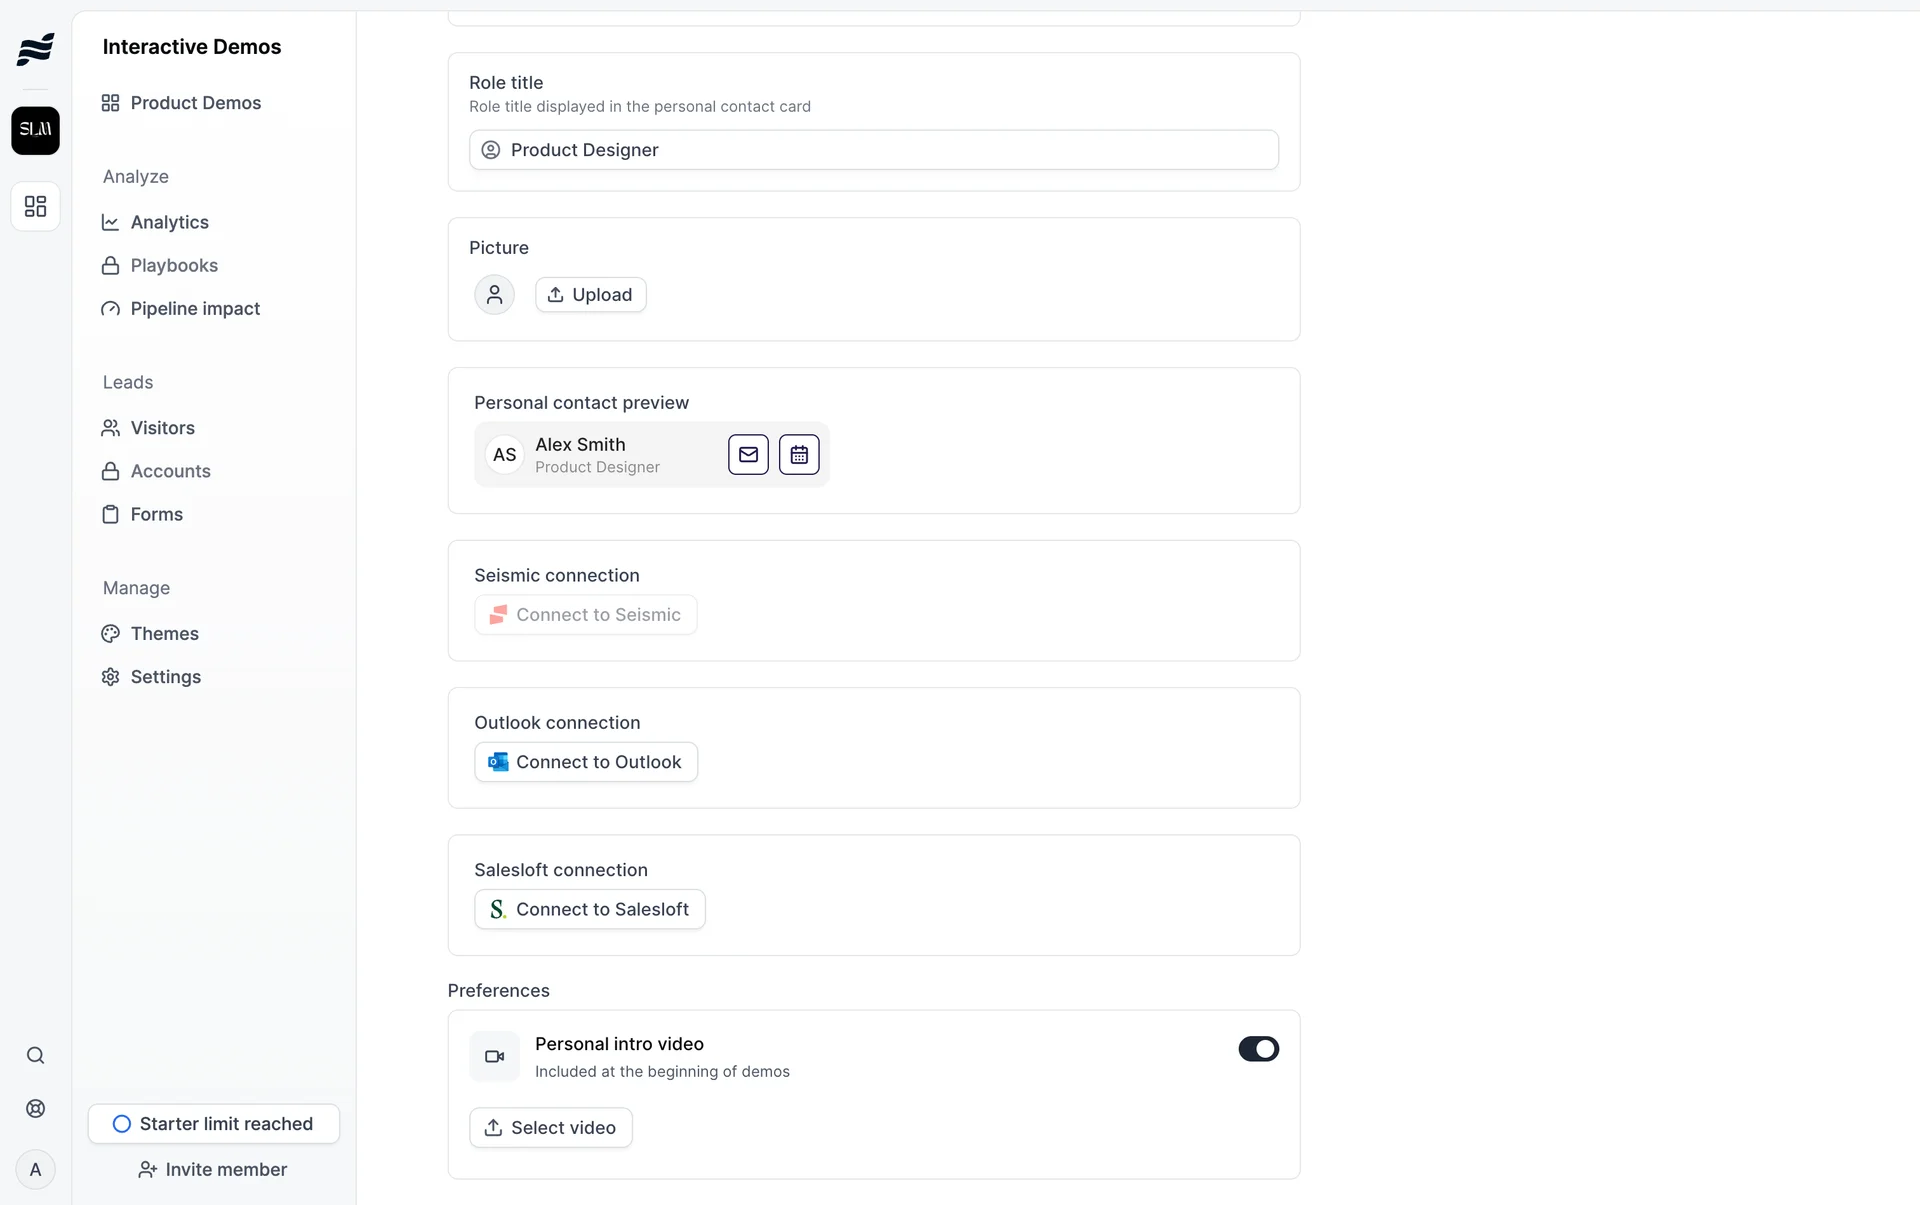Image resolution: width=1920 pixels, height=1205 pixels.
Task: Open the help lifebuoy icon
Action: (35, 1108)
